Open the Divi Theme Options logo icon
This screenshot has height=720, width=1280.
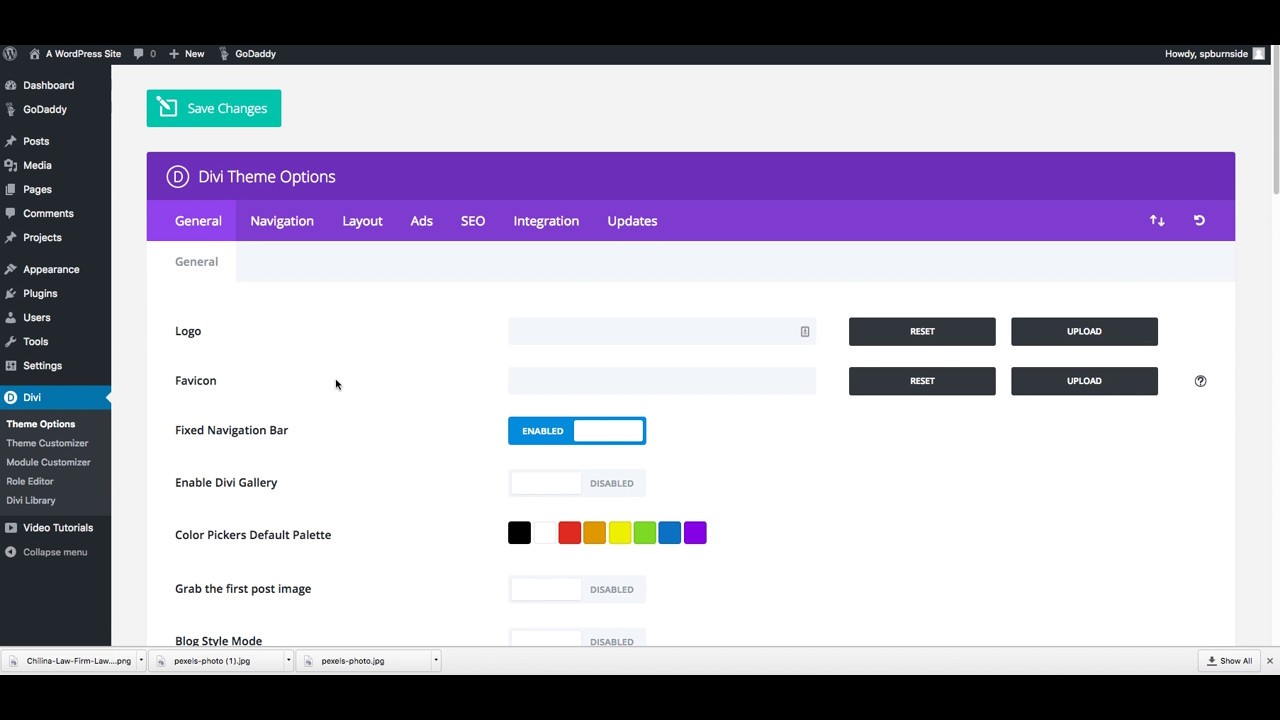177,176
